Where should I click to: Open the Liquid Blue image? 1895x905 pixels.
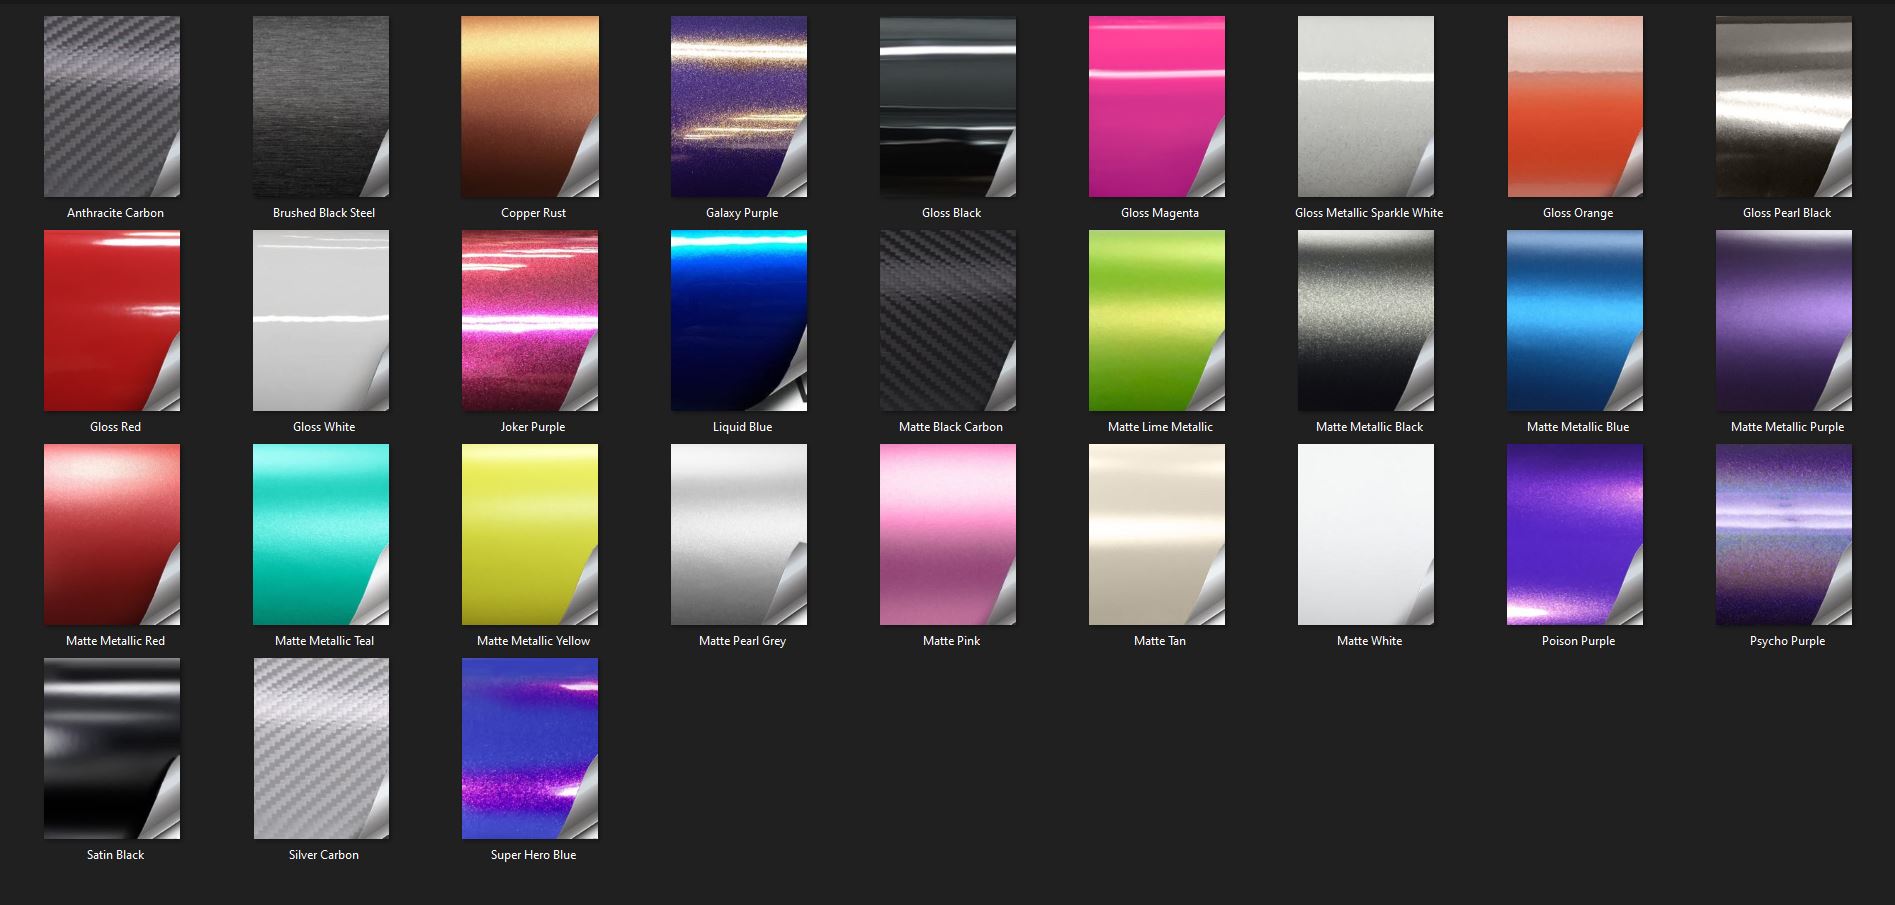[x=739, y=320]
